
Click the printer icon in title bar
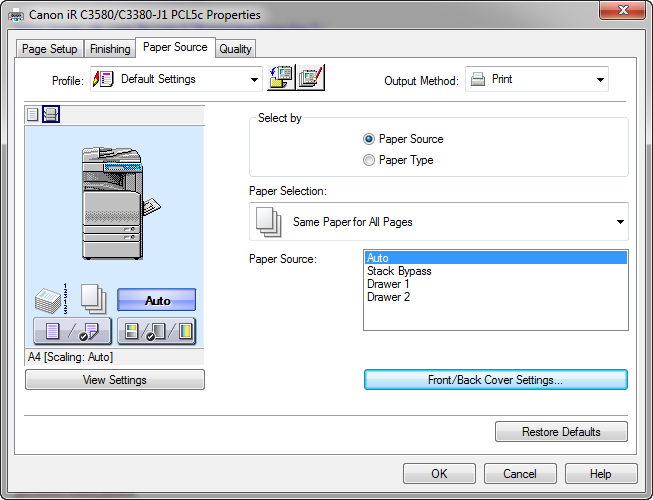pyautogui.click(x=16, y=16)
